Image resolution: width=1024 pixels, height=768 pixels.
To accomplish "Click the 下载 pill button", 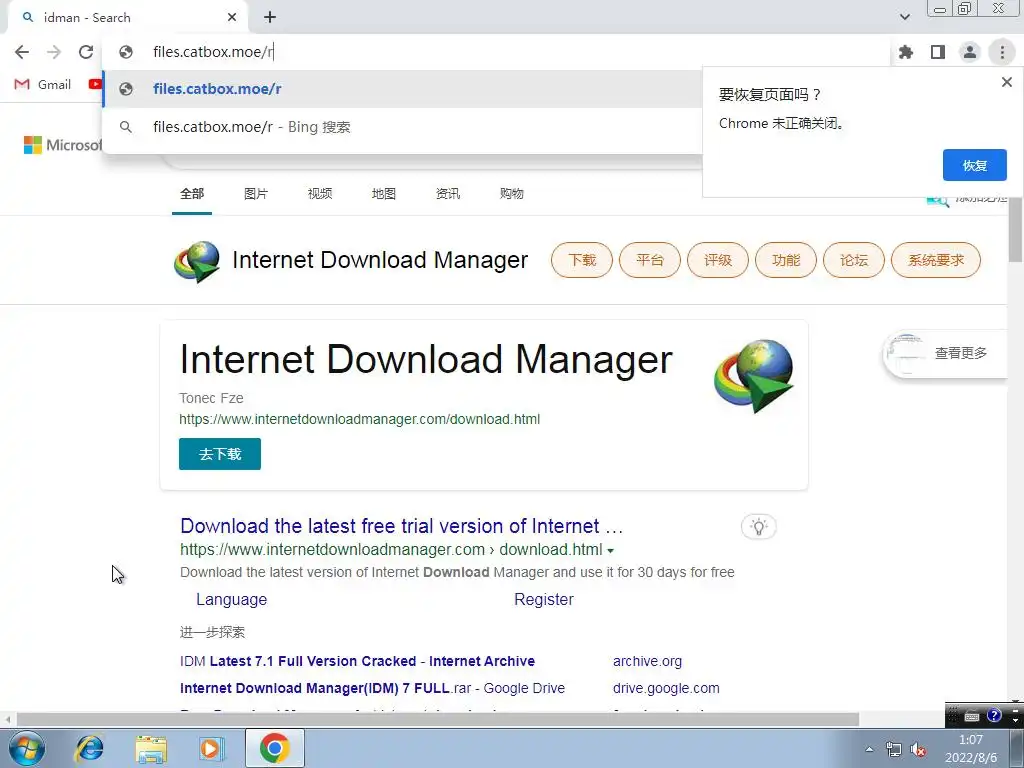I will (582, 260).
